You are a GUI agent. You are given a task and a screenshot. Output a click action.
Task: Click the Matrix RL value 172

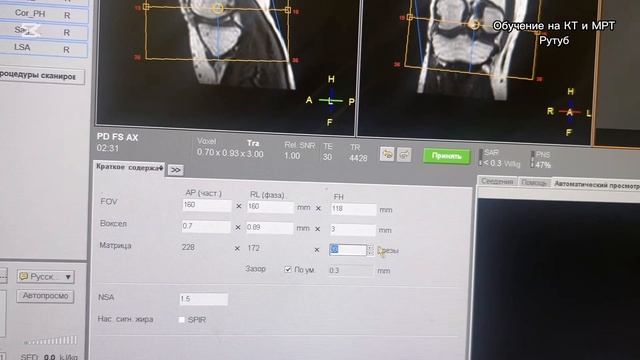point(253,248)
